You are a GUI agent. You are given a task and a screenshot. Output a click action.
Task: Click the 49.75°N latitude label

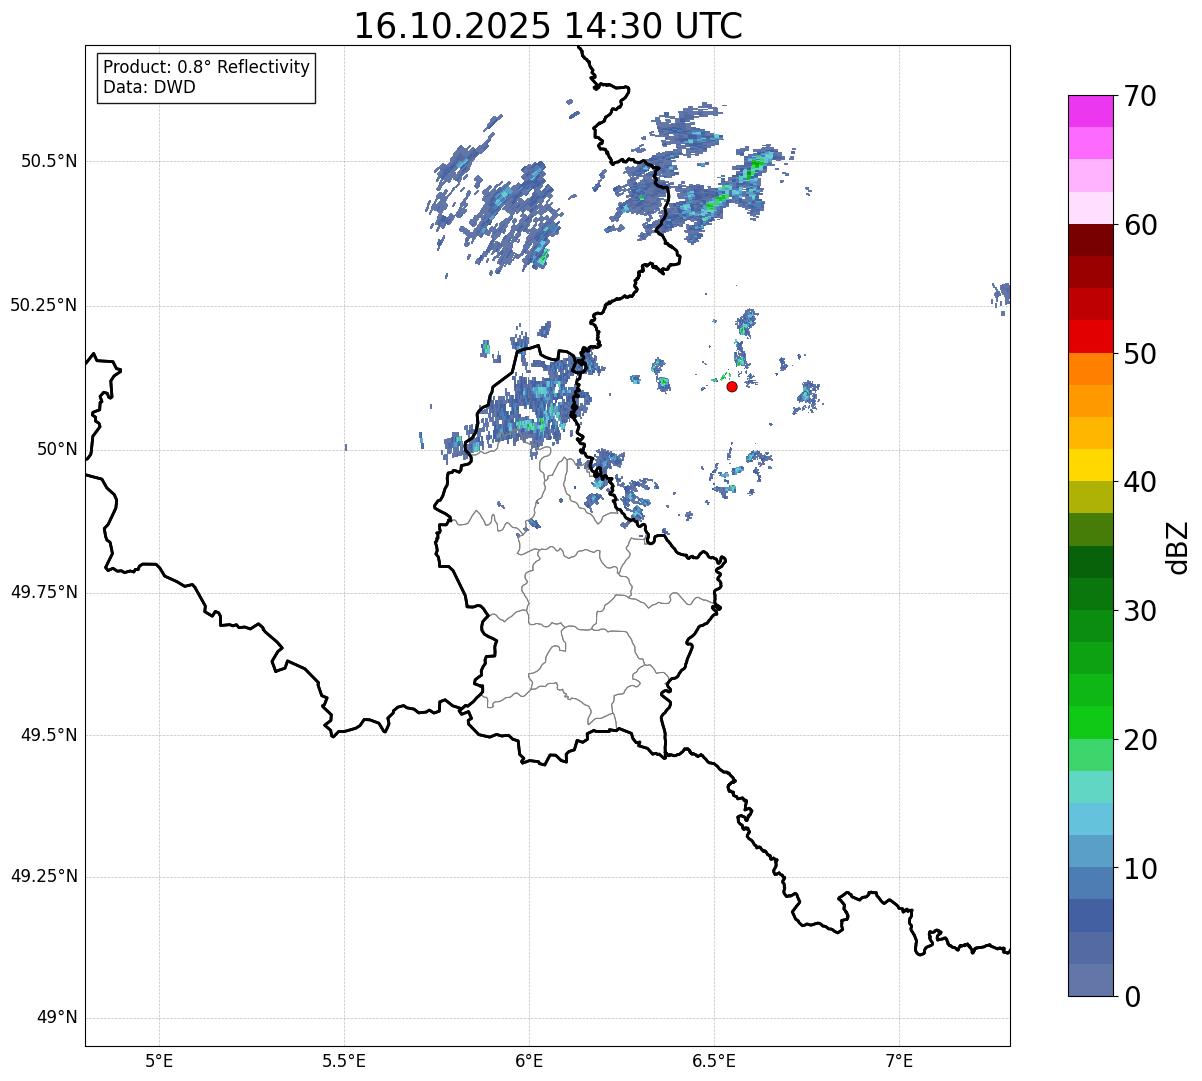[44, 592]
